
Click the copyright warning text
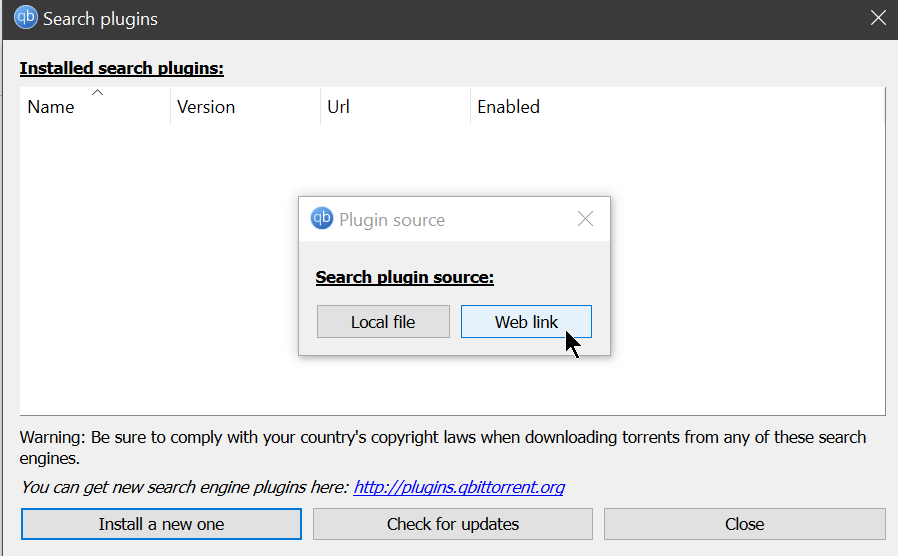[x=443, y=448]
